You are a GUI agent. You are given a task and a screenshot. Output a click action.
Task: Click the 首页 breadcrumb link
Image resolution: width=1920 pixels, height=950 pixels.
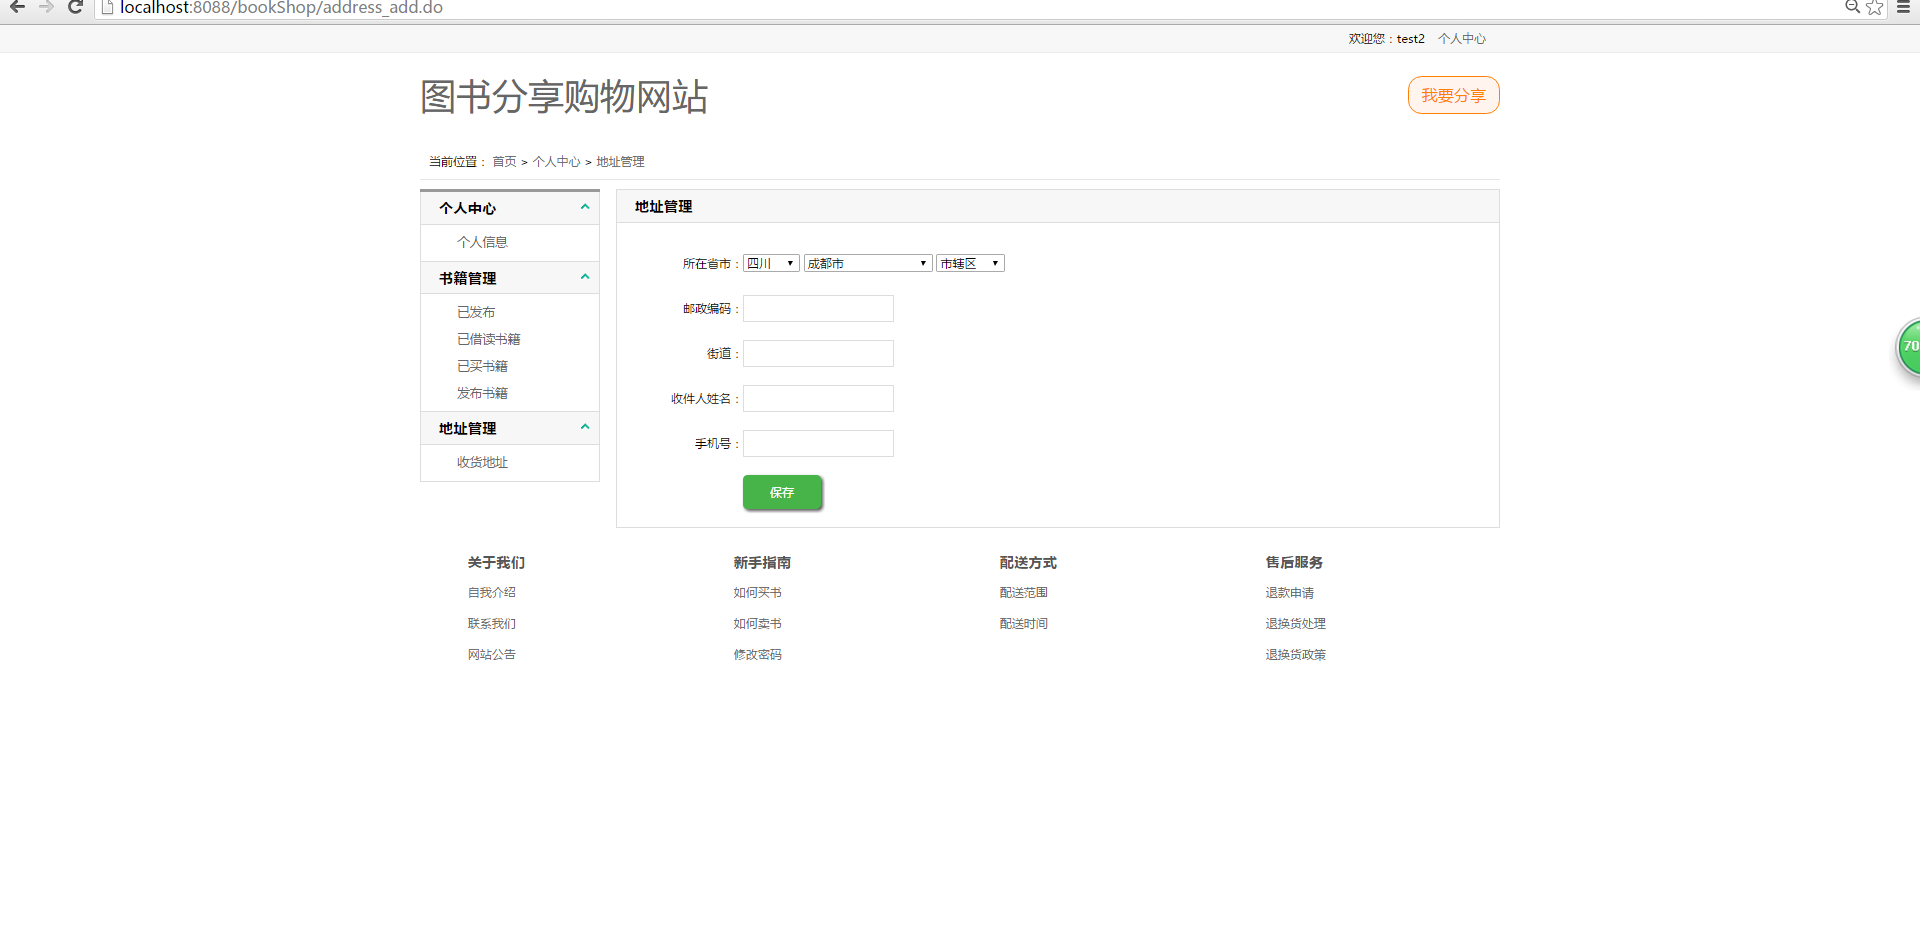click(504, 161)
